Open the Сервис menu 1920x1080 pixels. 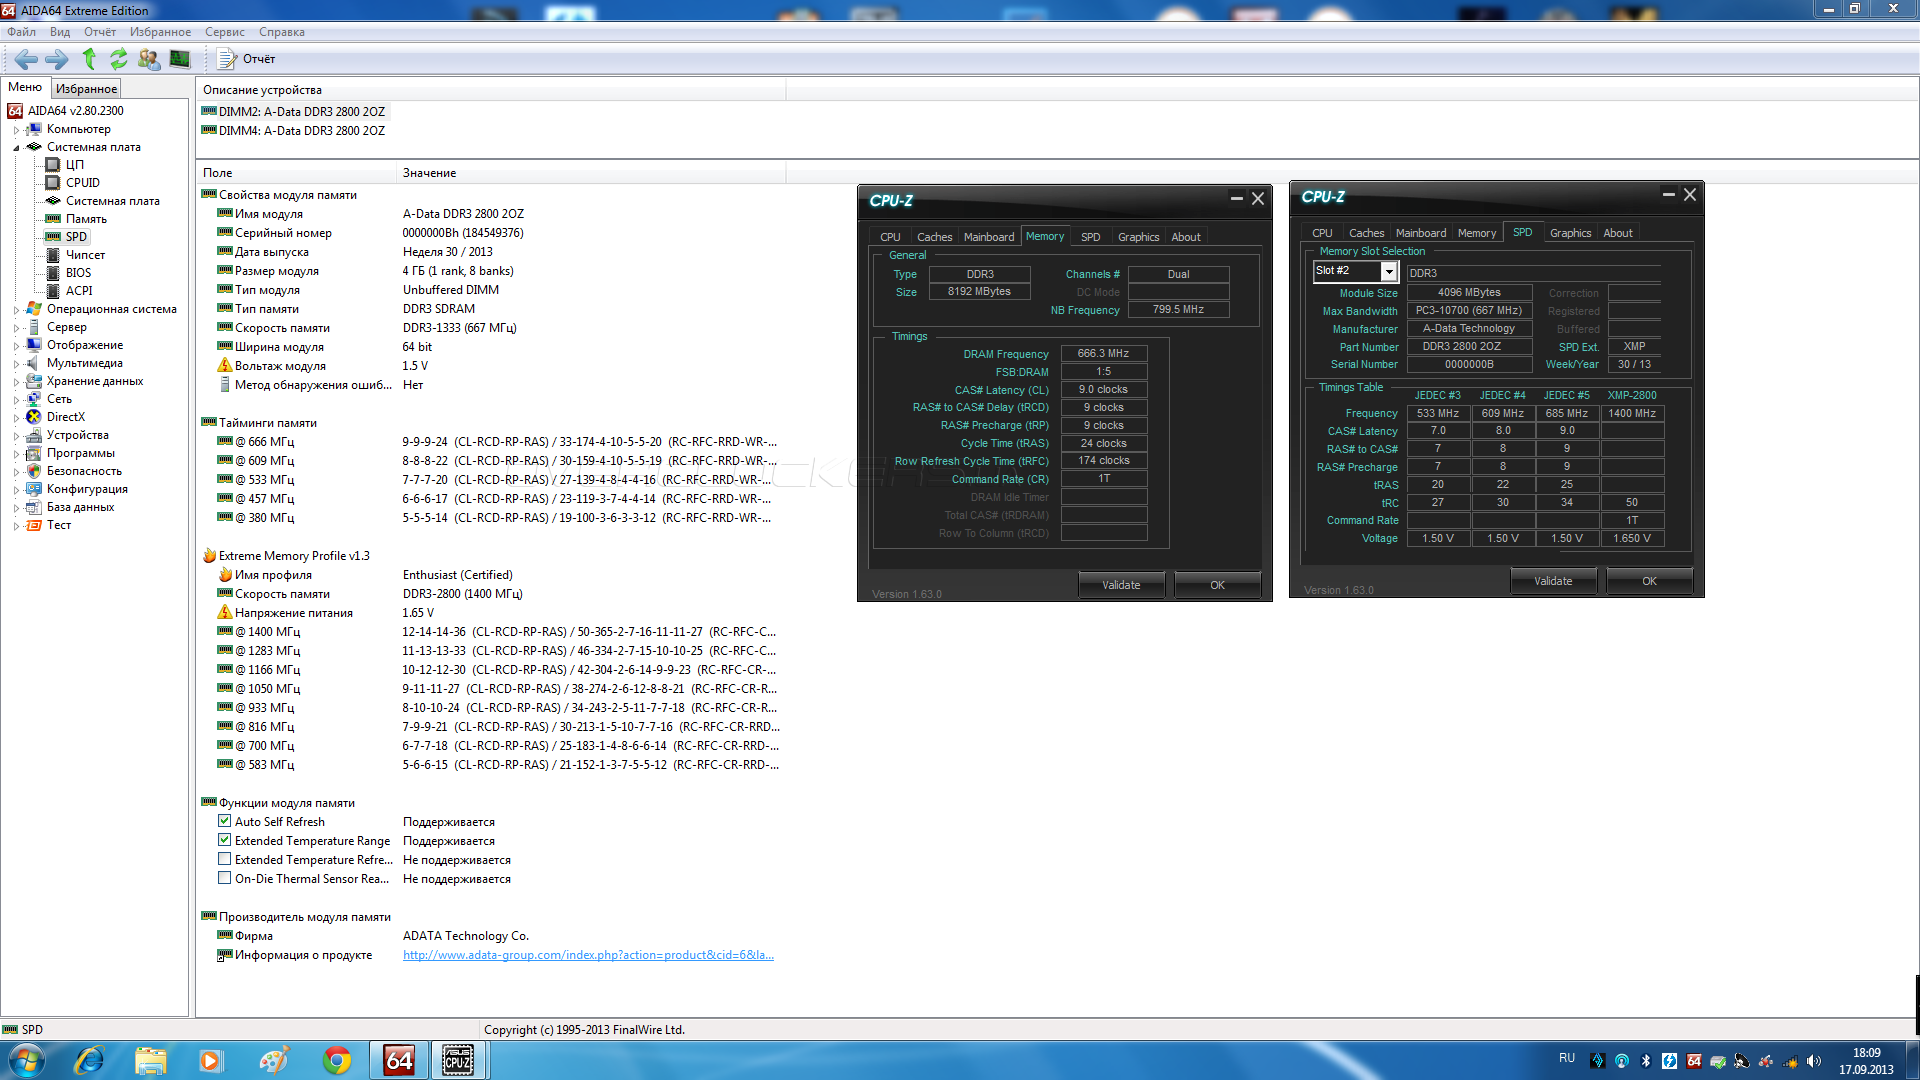225,32
